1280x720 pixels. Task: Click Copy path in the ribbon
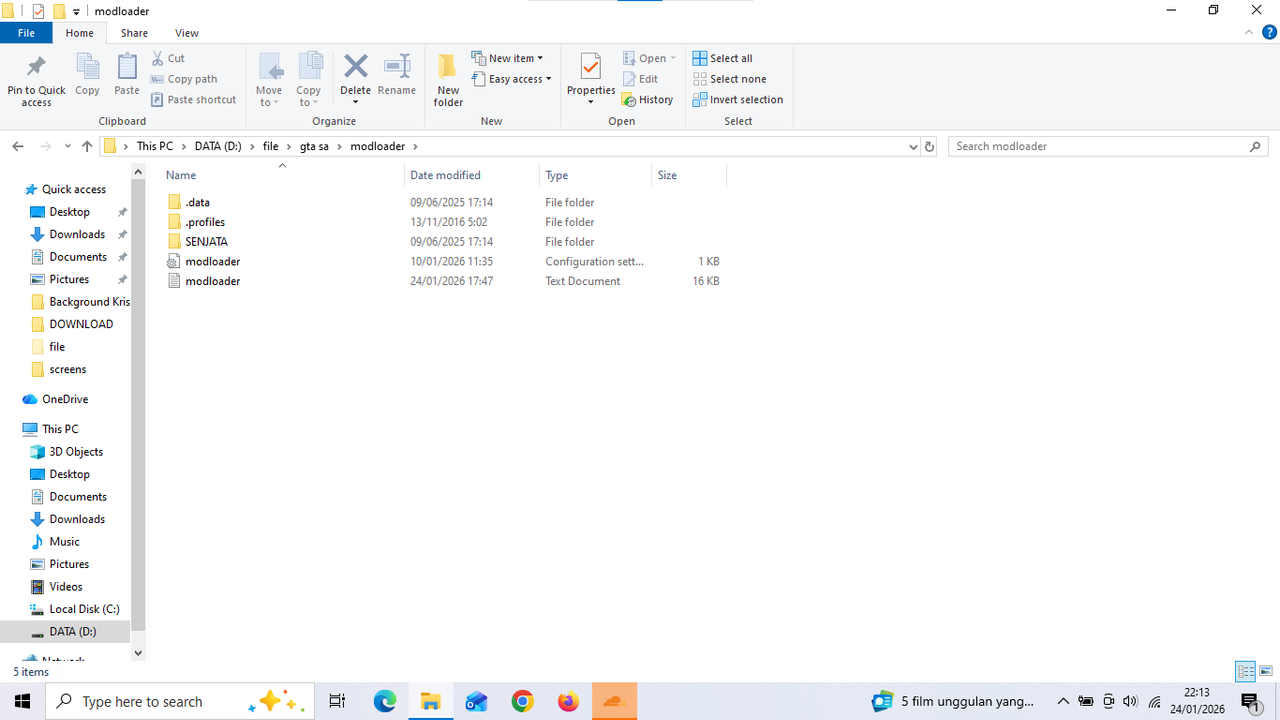[x=184, y=79]
